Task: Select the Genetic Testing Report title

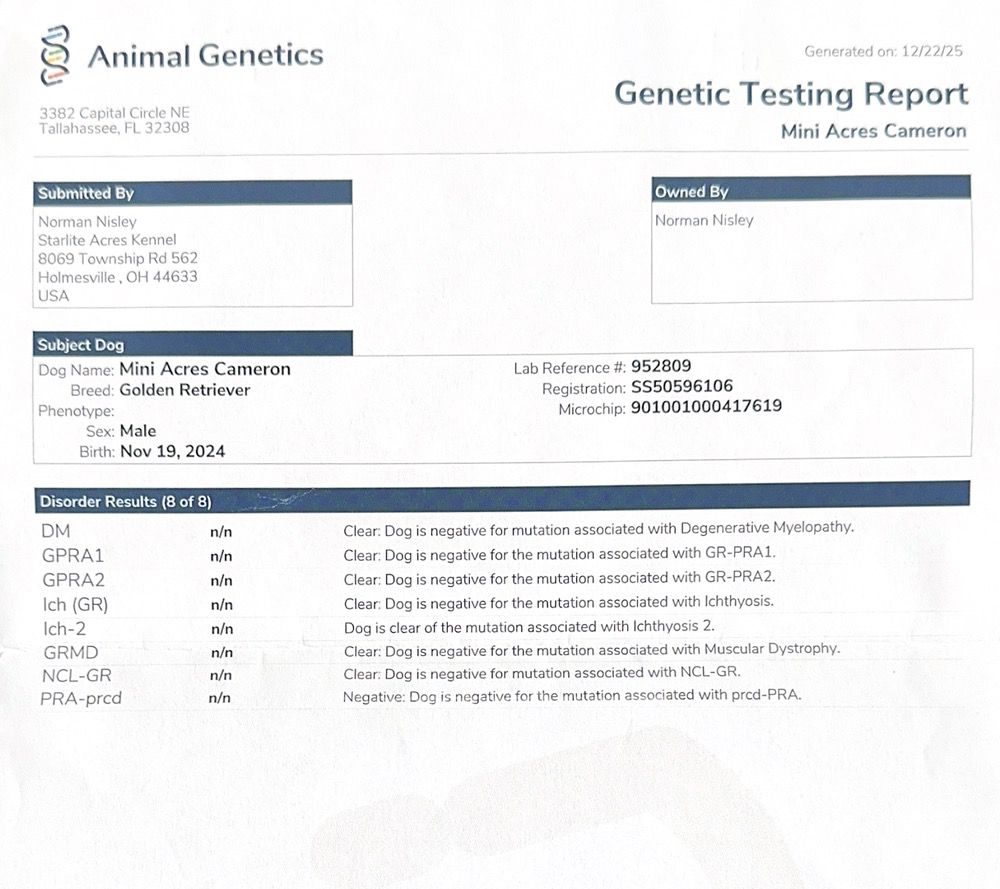Action: pyautogui.click(x=790, y=94)
